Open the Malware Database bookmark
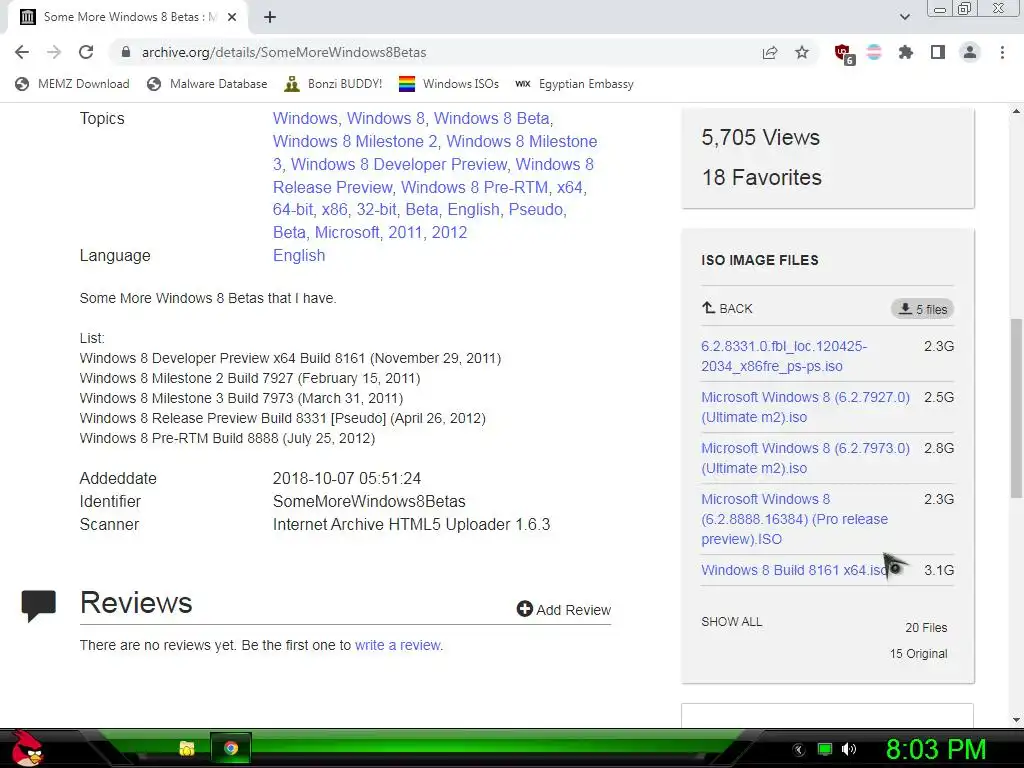The image size is (1024, 768). pos(207,84)
